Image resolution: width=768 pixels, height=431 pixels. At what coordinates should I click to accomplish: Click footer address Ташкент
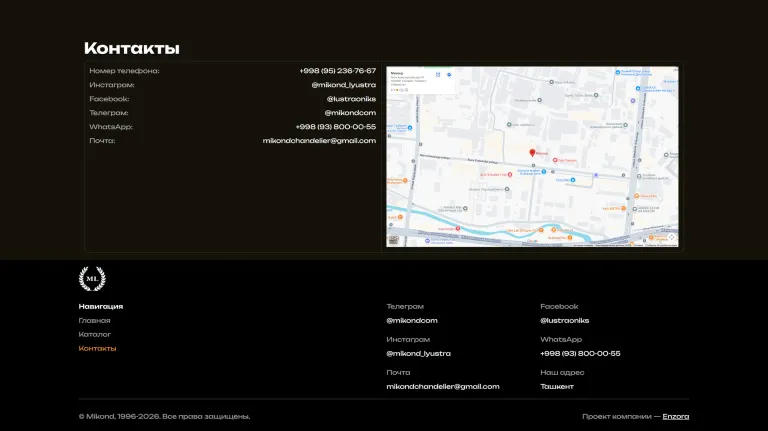pos(557,386)
